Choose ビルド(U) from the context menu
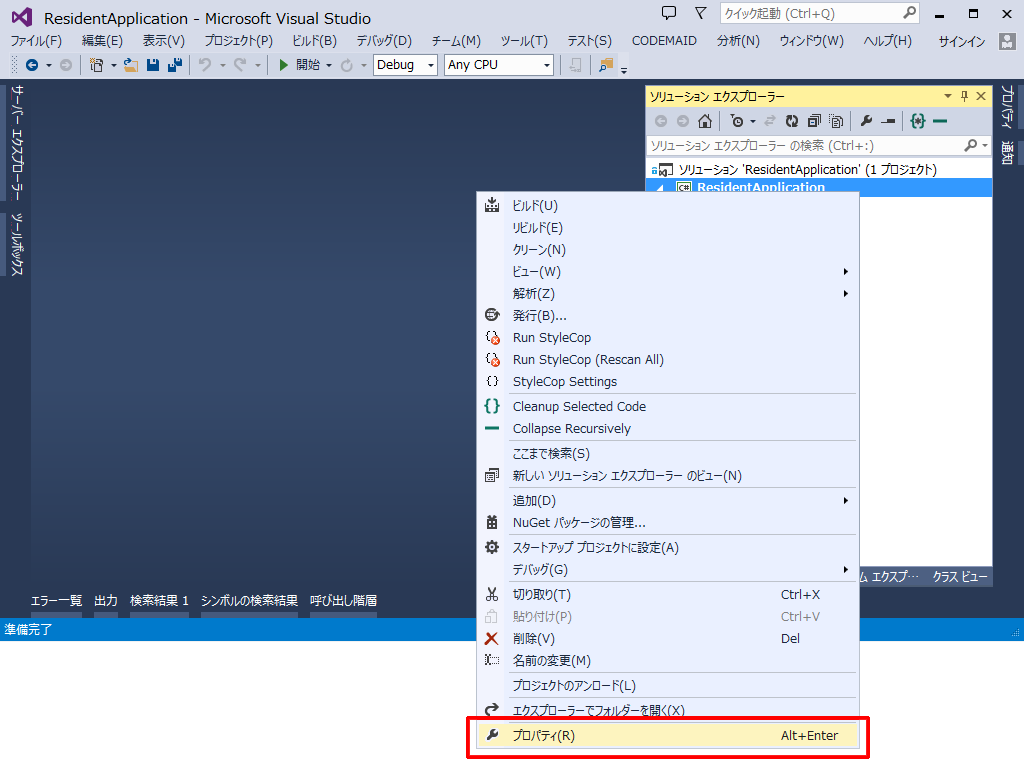The width and height of the screenshot is (1024, 759). point(667,206)
